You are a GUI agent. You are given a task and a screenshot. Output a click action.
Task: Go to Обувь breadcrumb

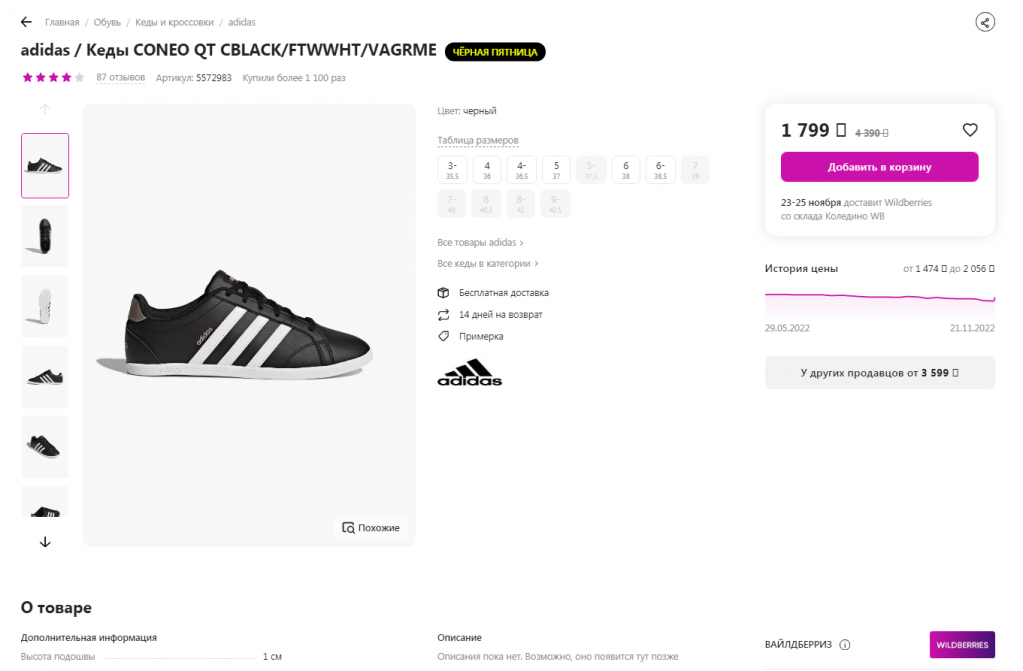107,22
